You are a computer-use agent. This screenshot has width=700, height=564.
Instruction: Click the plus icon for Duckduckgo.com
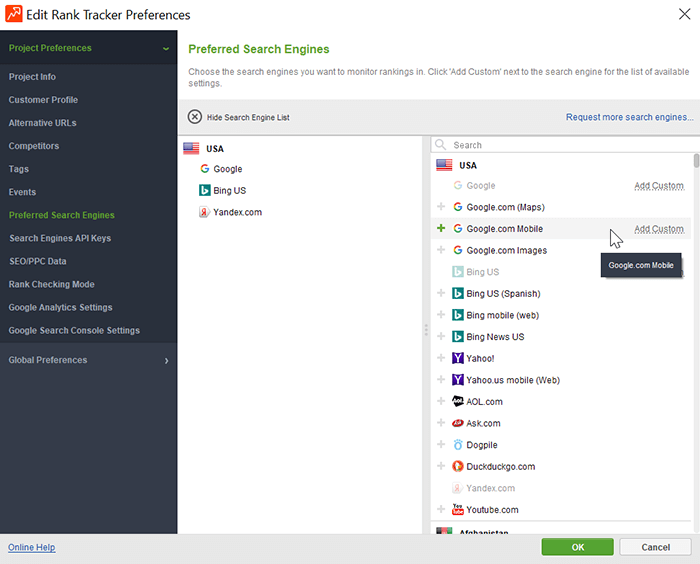pos(441,466)
